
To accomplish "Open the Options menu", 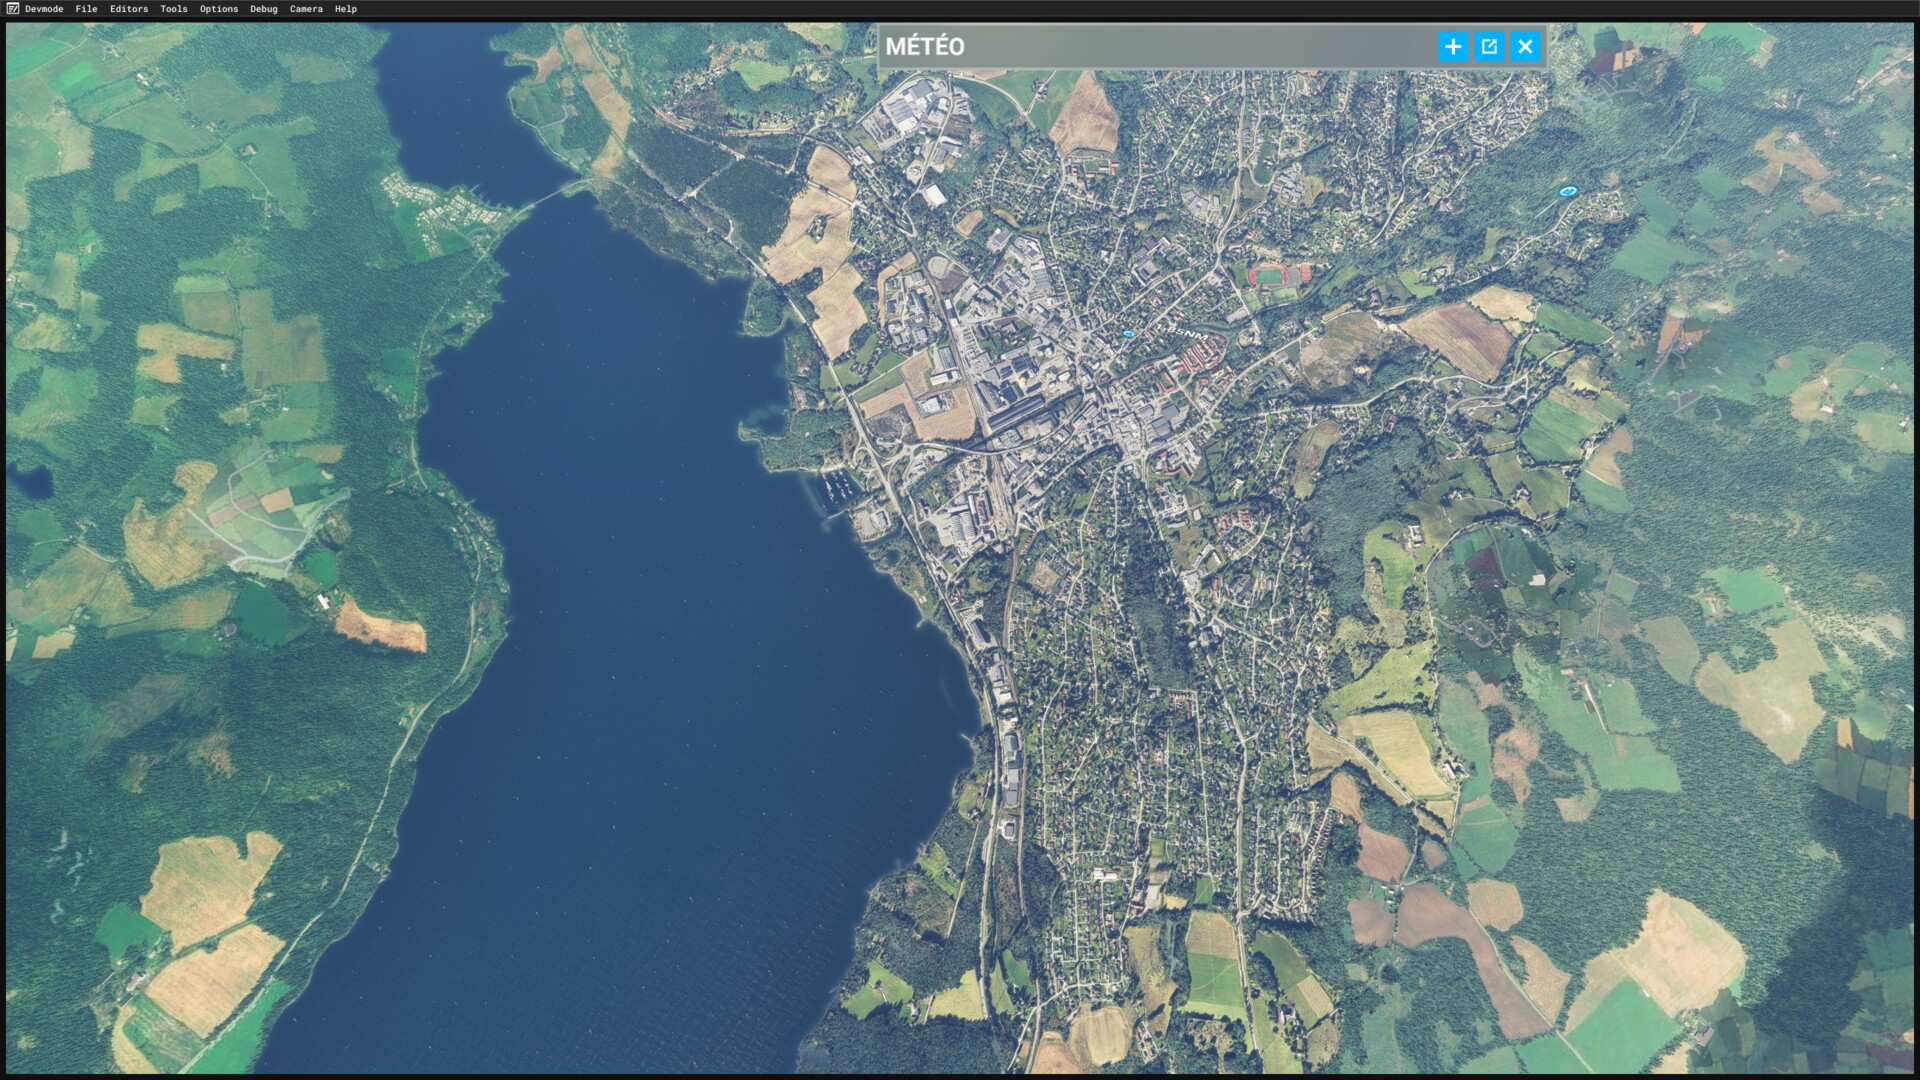I will point(219,9).
